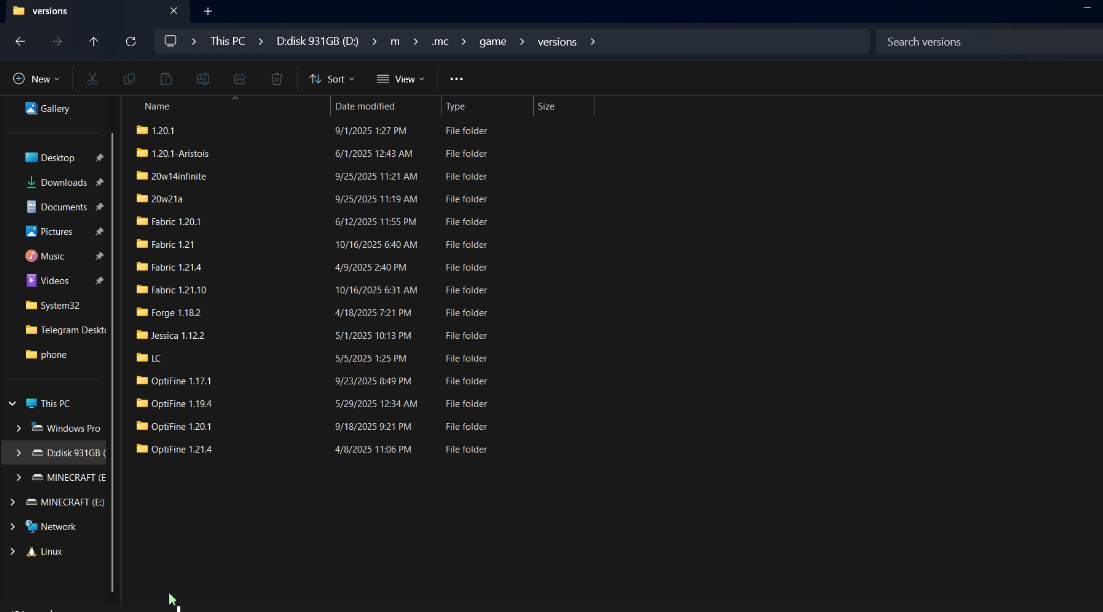This screenshot has height=612, width=1103.
Task: Expand the Windows Pro drive node
Action: (18, 428)
